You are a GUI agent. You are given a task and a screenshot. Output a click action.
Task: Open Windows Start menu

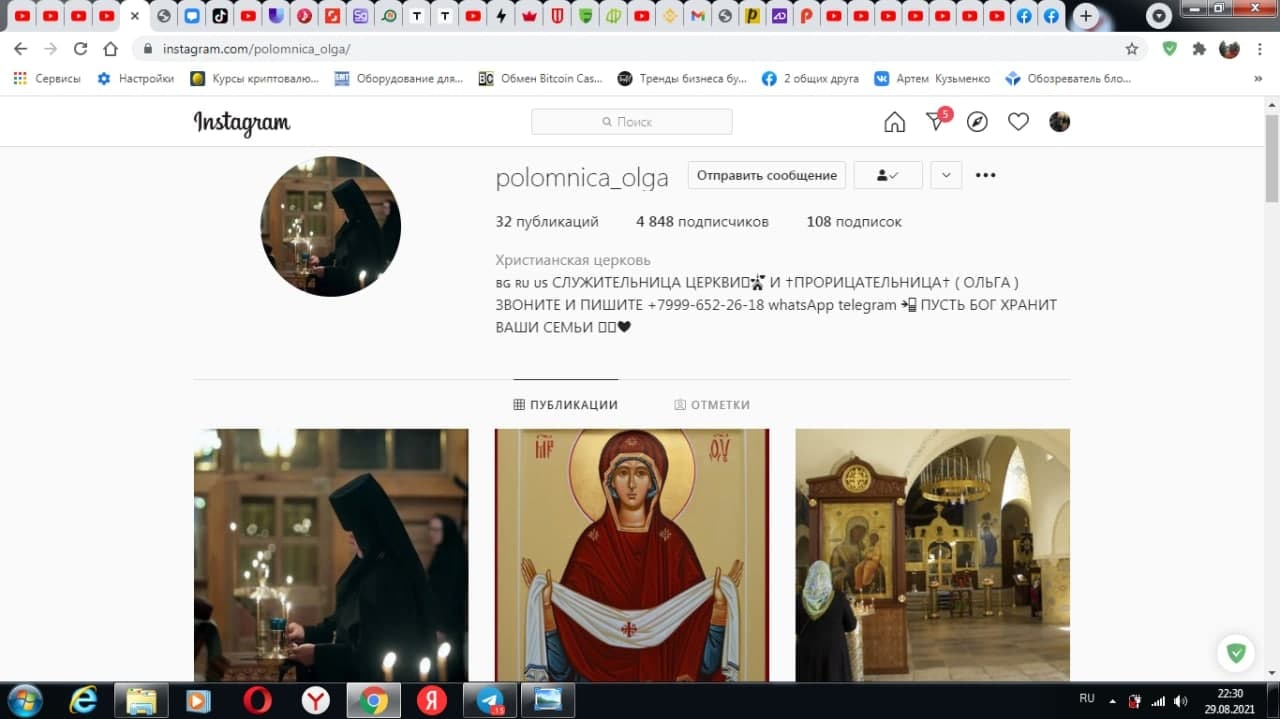pyautogui.click(x=24, y=700)
